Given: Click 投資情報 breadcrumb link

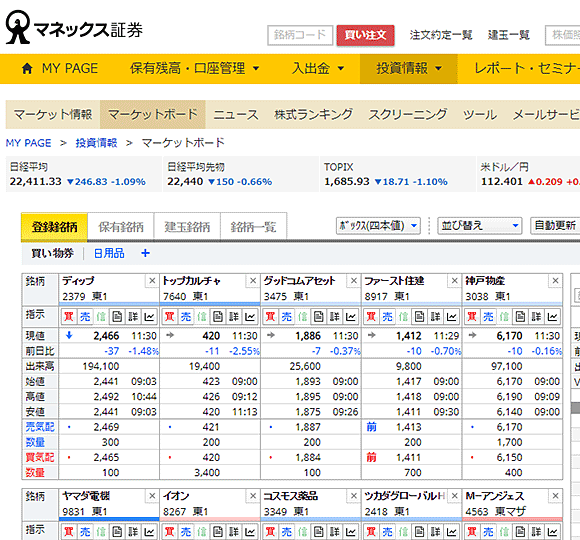Looking at the screenshot, I should (x=97, y=143).
